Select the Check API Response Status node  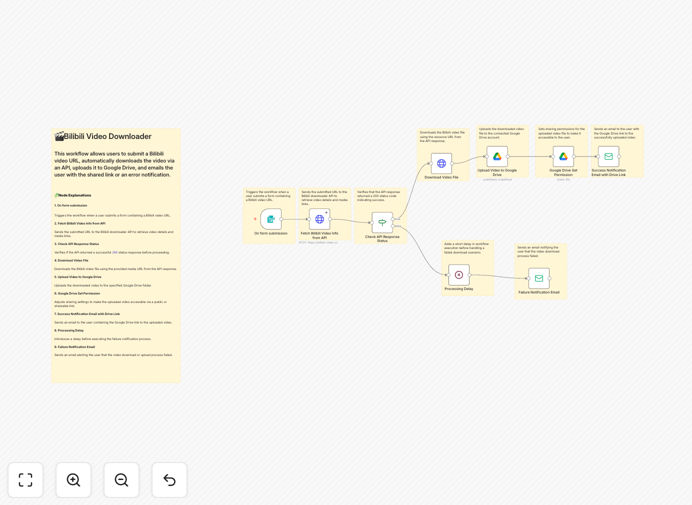pyautogui.click(x=382, y=222)
